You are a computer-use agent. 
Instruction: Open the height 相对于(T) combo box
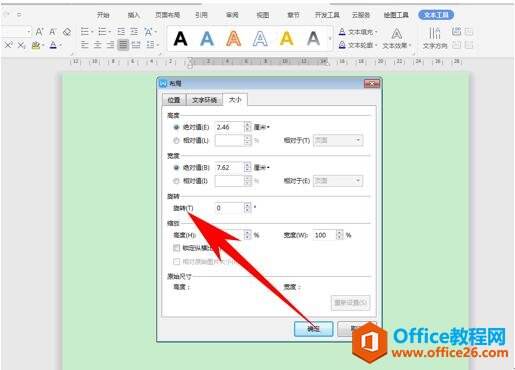[338, 140]
